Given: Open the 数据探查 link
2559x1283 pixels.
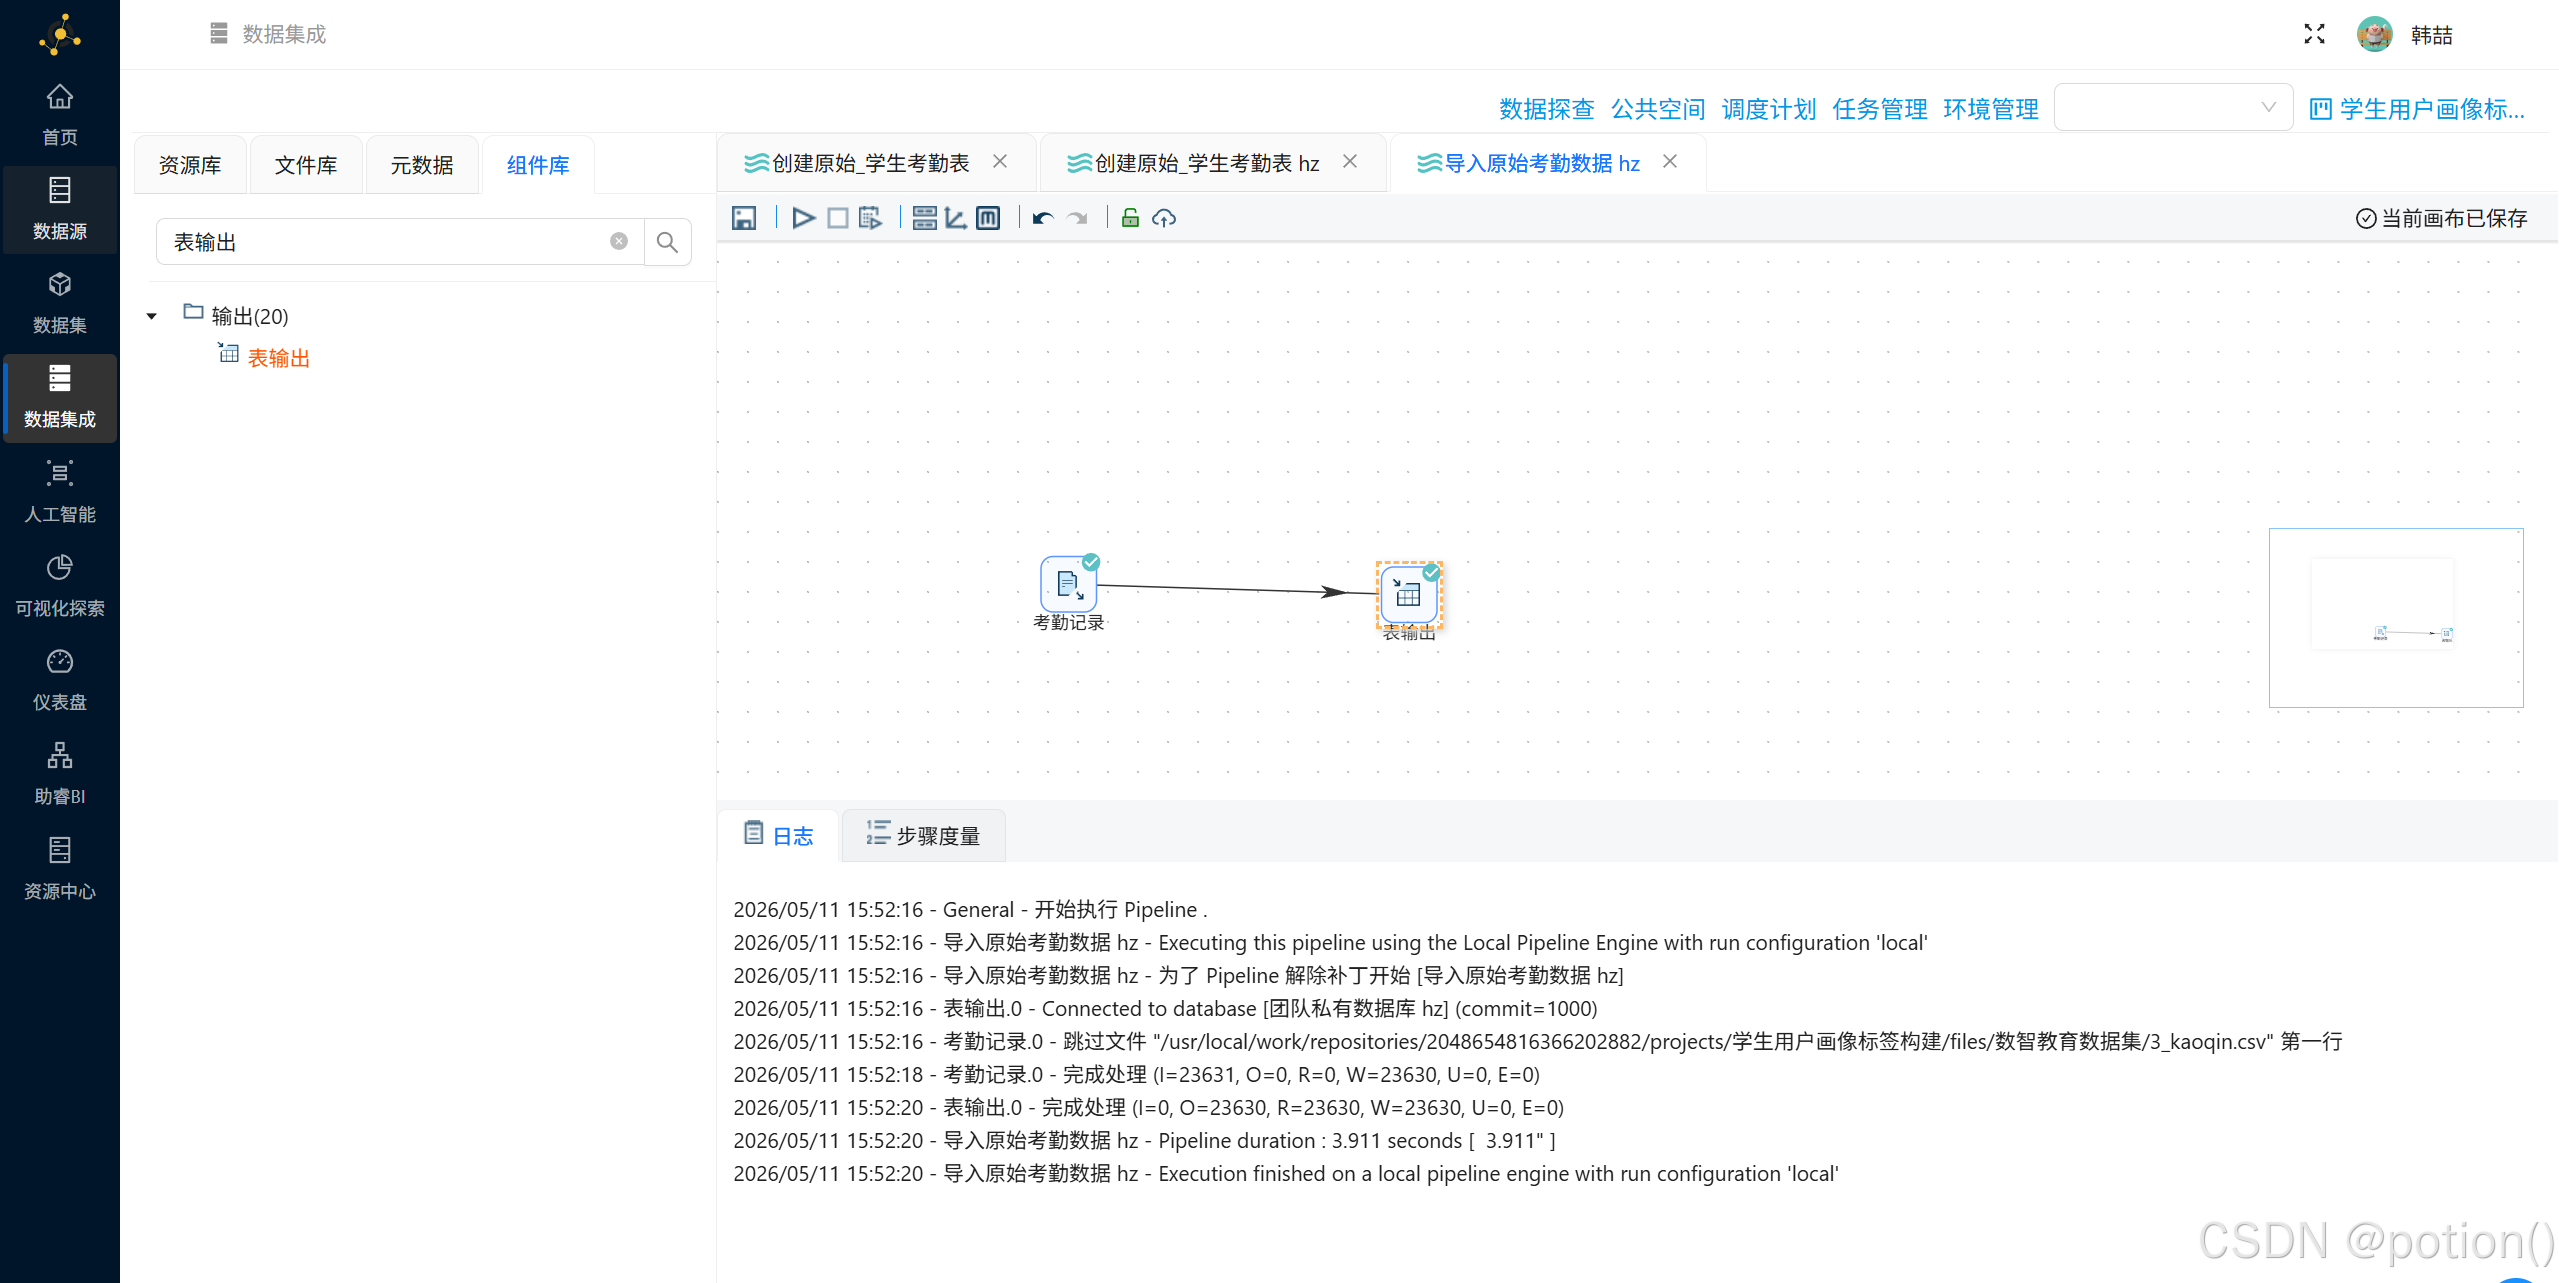Looking at the screenshot, I should tap(1547, 109).
